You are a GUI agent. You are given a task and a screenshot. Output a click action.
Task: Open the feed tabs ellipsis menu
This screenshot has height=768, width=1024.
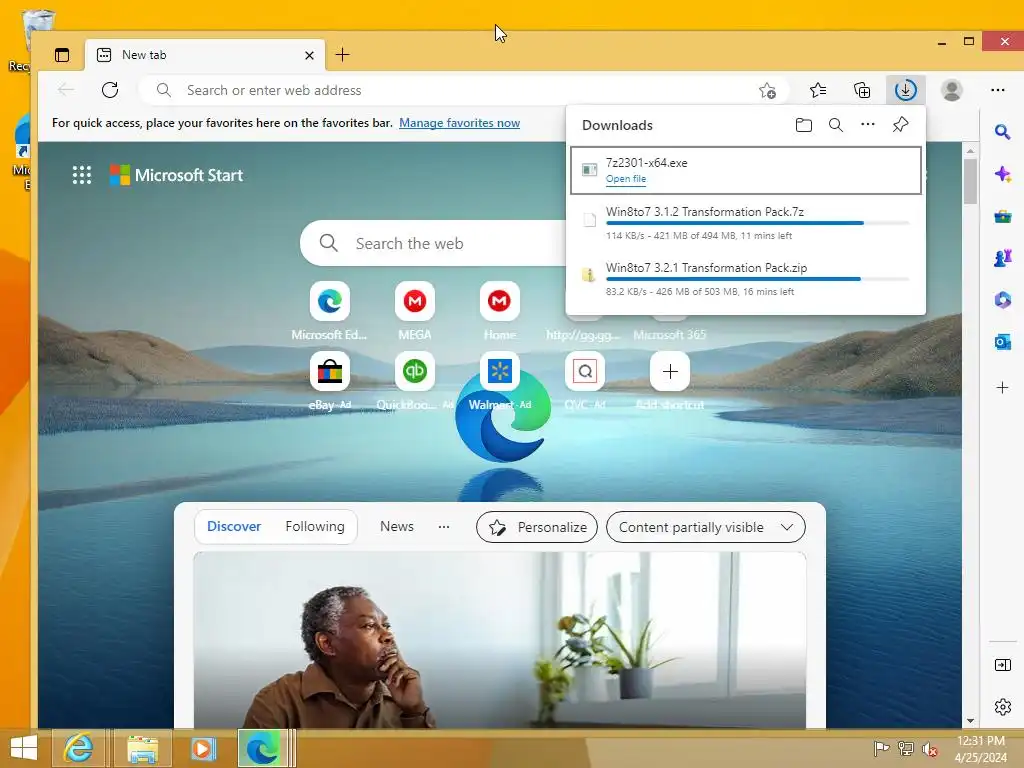[443, 526]
